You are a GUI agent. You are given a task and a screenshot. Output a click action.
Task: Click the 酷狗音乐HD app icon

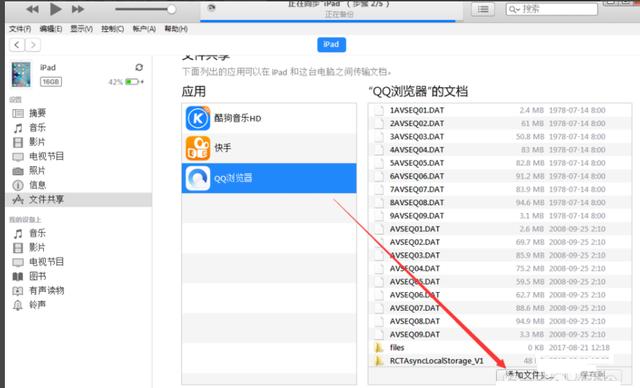pyautogui.click(x=198, y=118)
